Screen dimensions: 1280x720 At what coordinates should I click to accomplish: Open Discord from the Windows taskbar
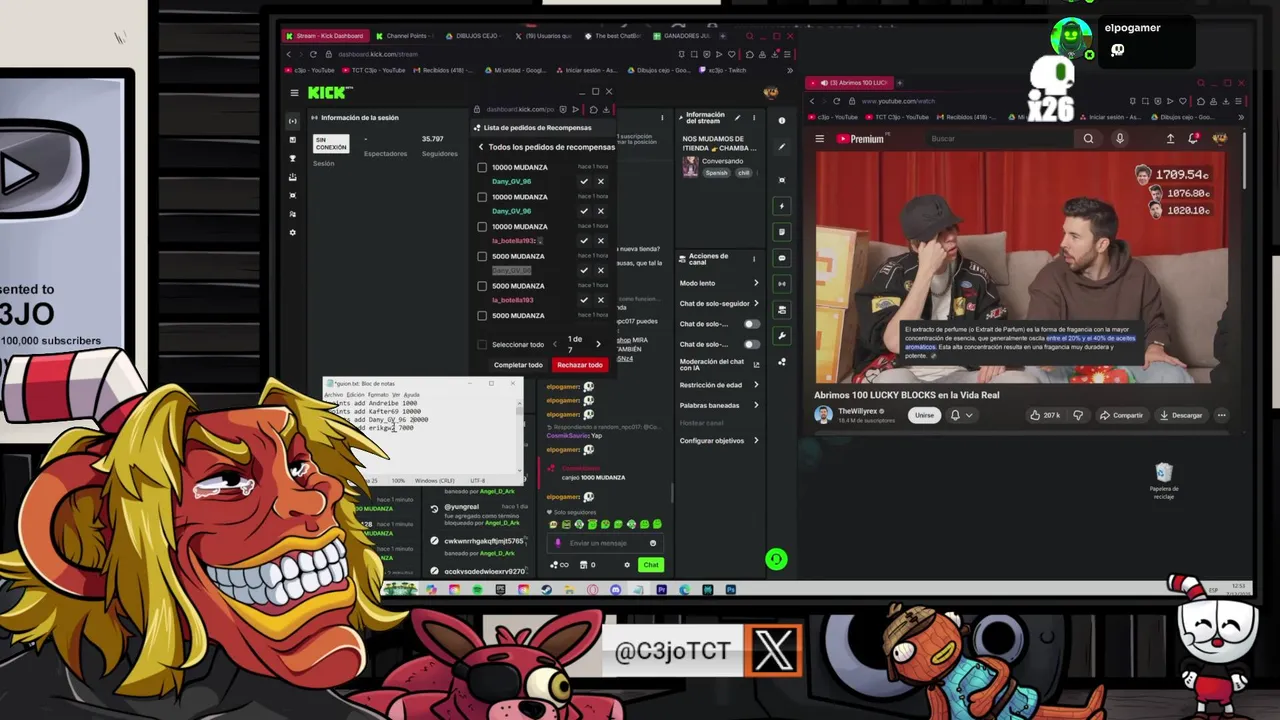click(615, 590)
